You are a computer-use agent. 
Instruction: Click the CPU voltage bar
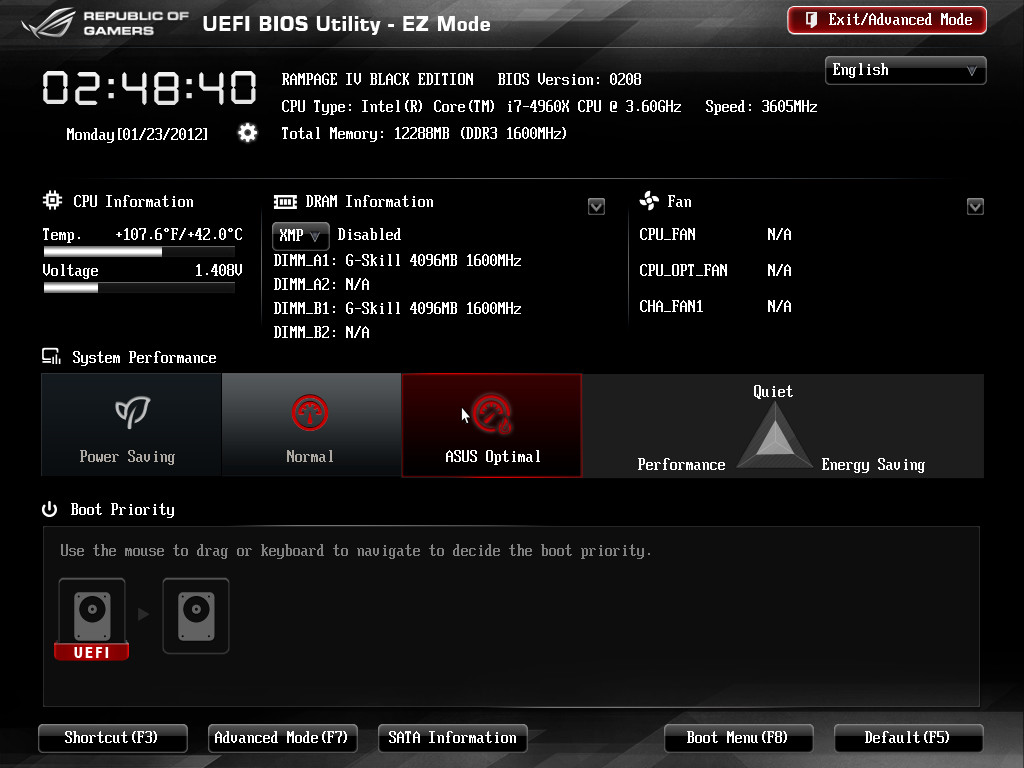click(139, 288)
